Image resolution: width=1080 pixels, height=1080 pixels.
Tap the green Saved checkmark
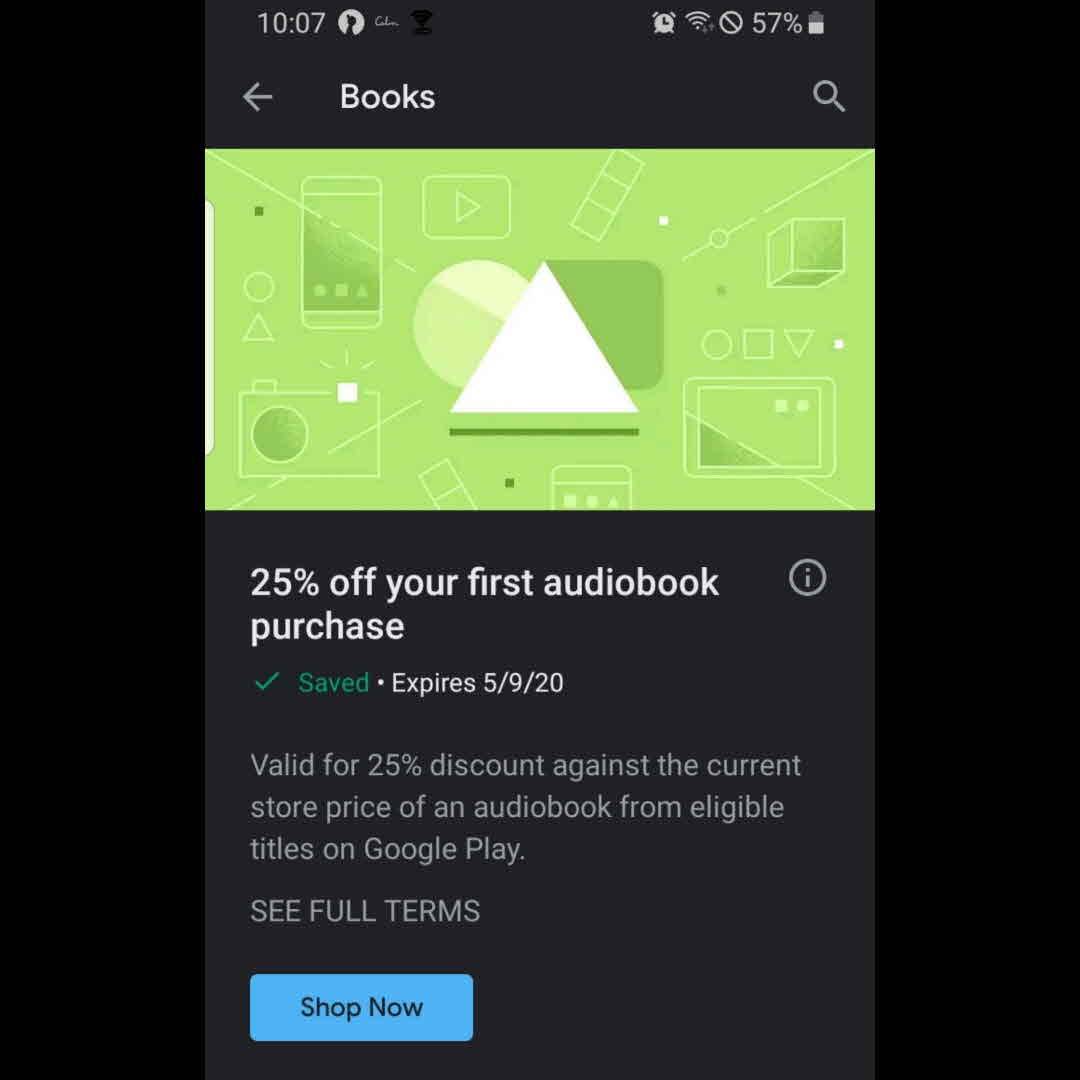267,682
